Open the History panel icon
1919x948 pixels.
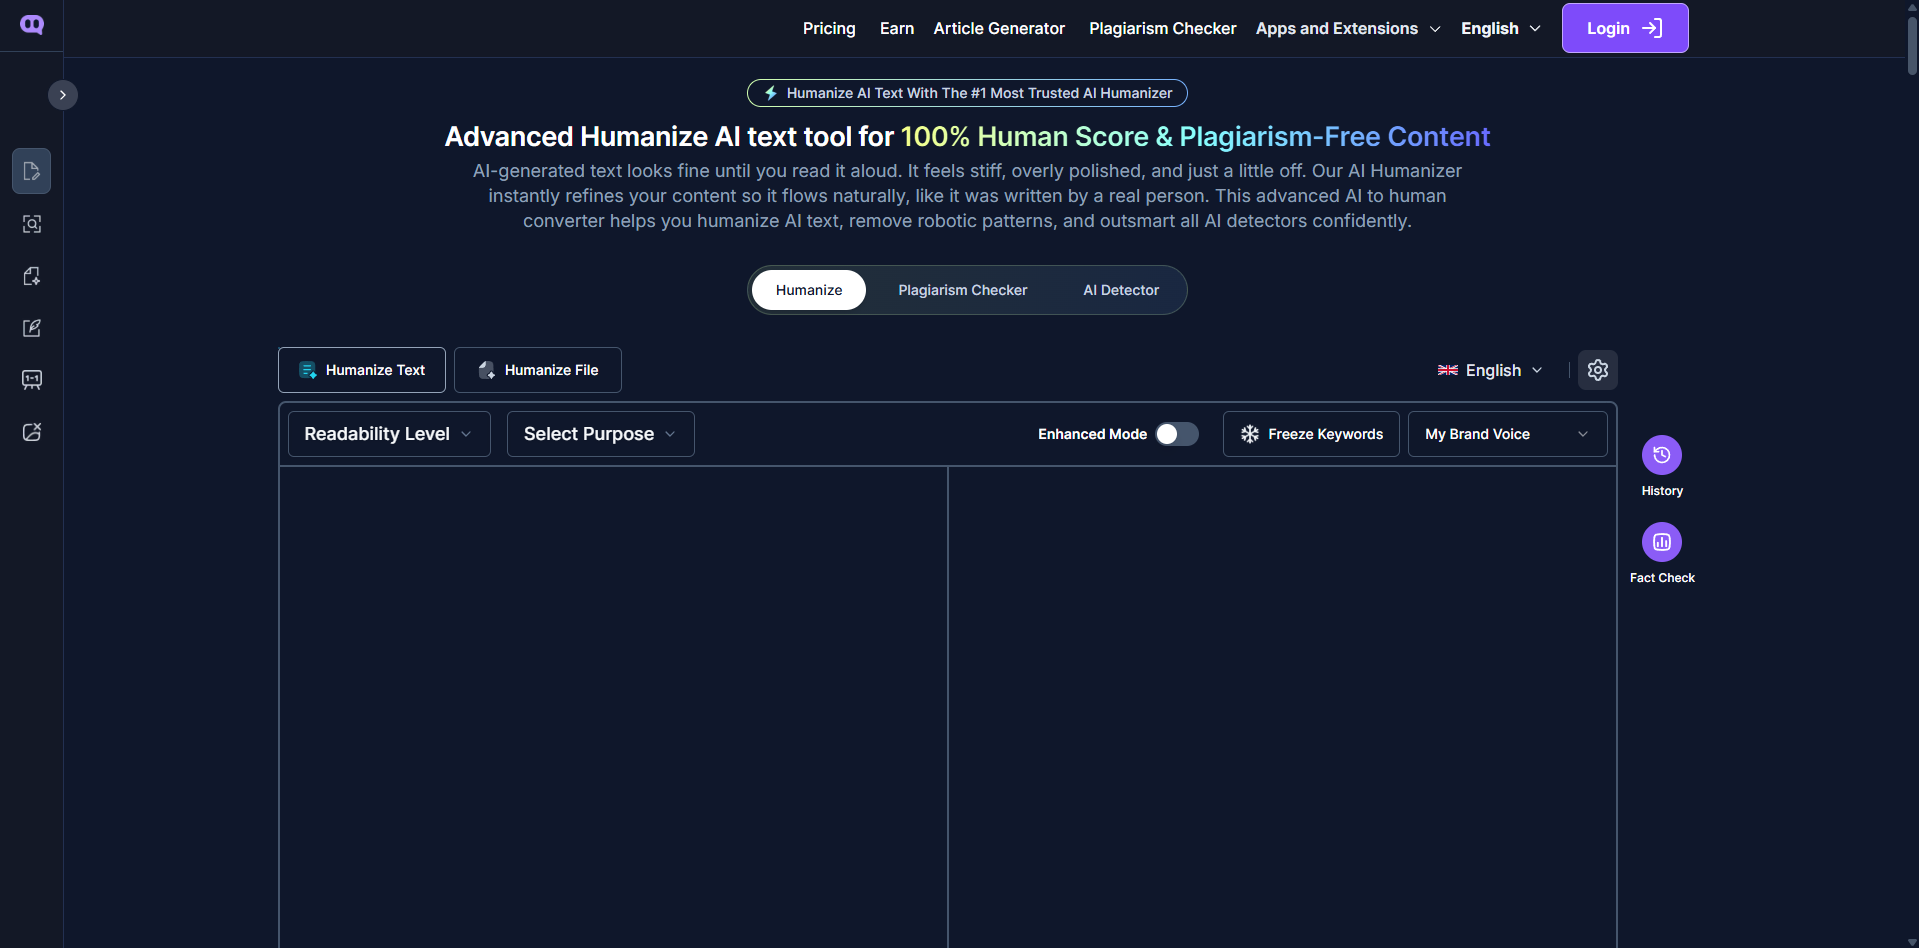click(x=1661, y=455)
